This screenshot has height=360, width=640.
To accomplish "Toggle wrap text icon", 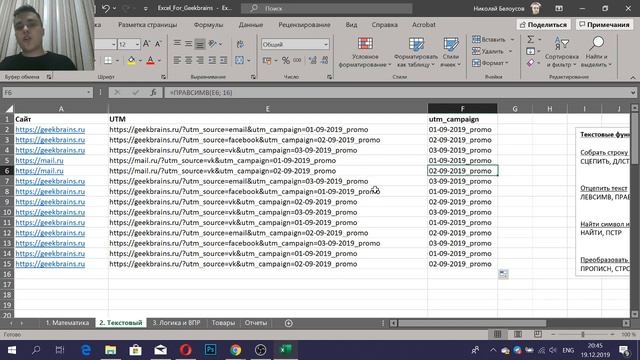I will (240, 44).
